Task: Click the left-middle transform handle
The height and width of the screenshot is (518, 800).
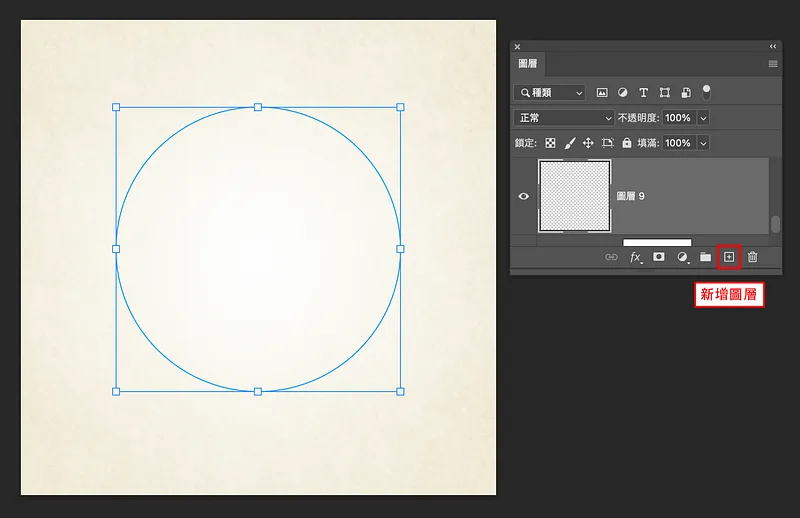Action: [x=116, y=249]
